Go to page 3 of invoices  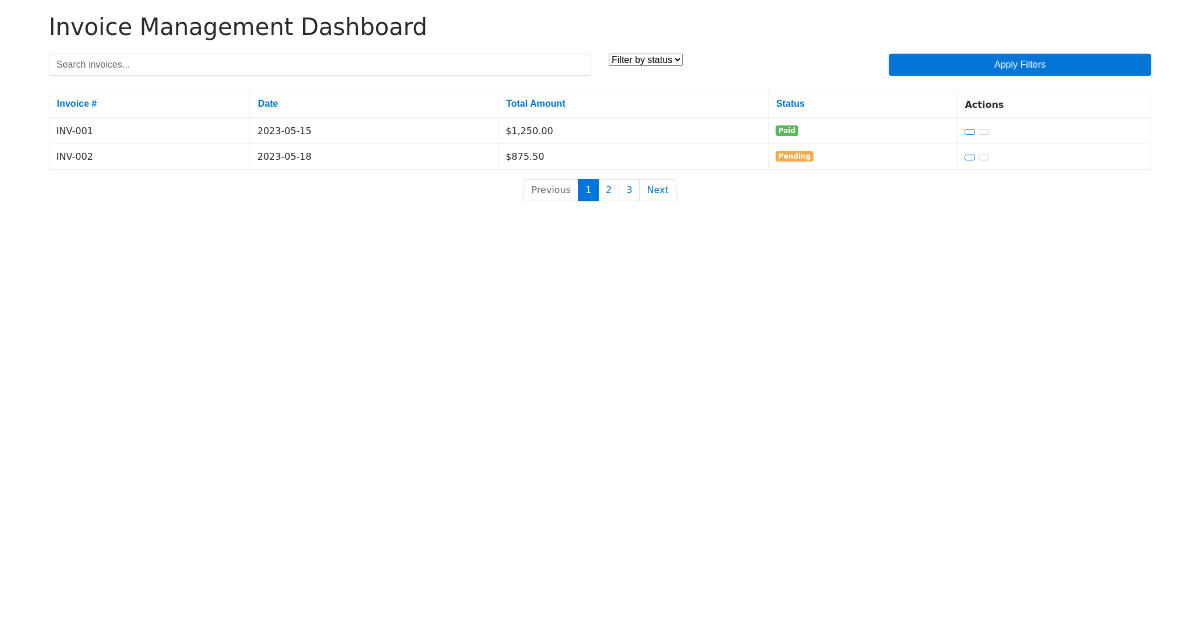[x=629, y=189]
